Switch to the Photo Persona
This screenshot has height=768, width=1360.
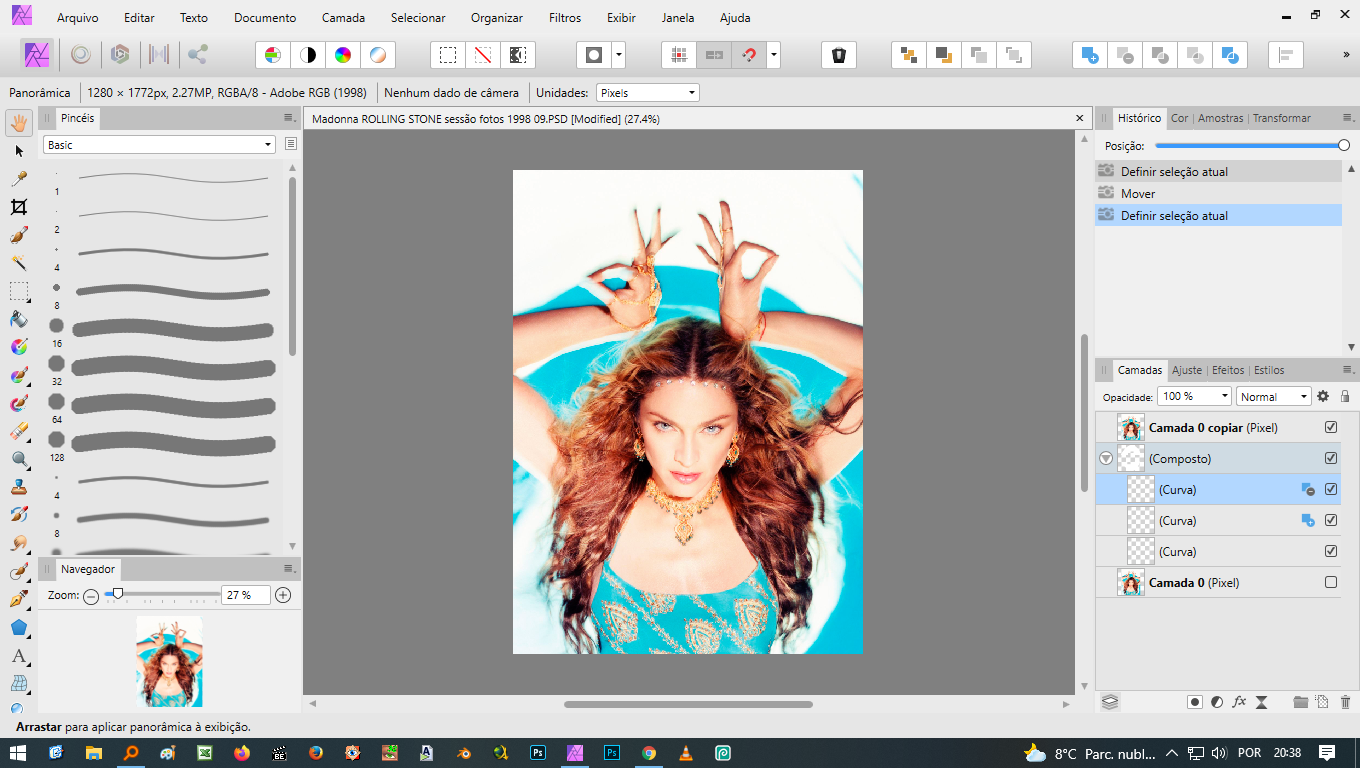pyautogui.click(x=37, y=54)
